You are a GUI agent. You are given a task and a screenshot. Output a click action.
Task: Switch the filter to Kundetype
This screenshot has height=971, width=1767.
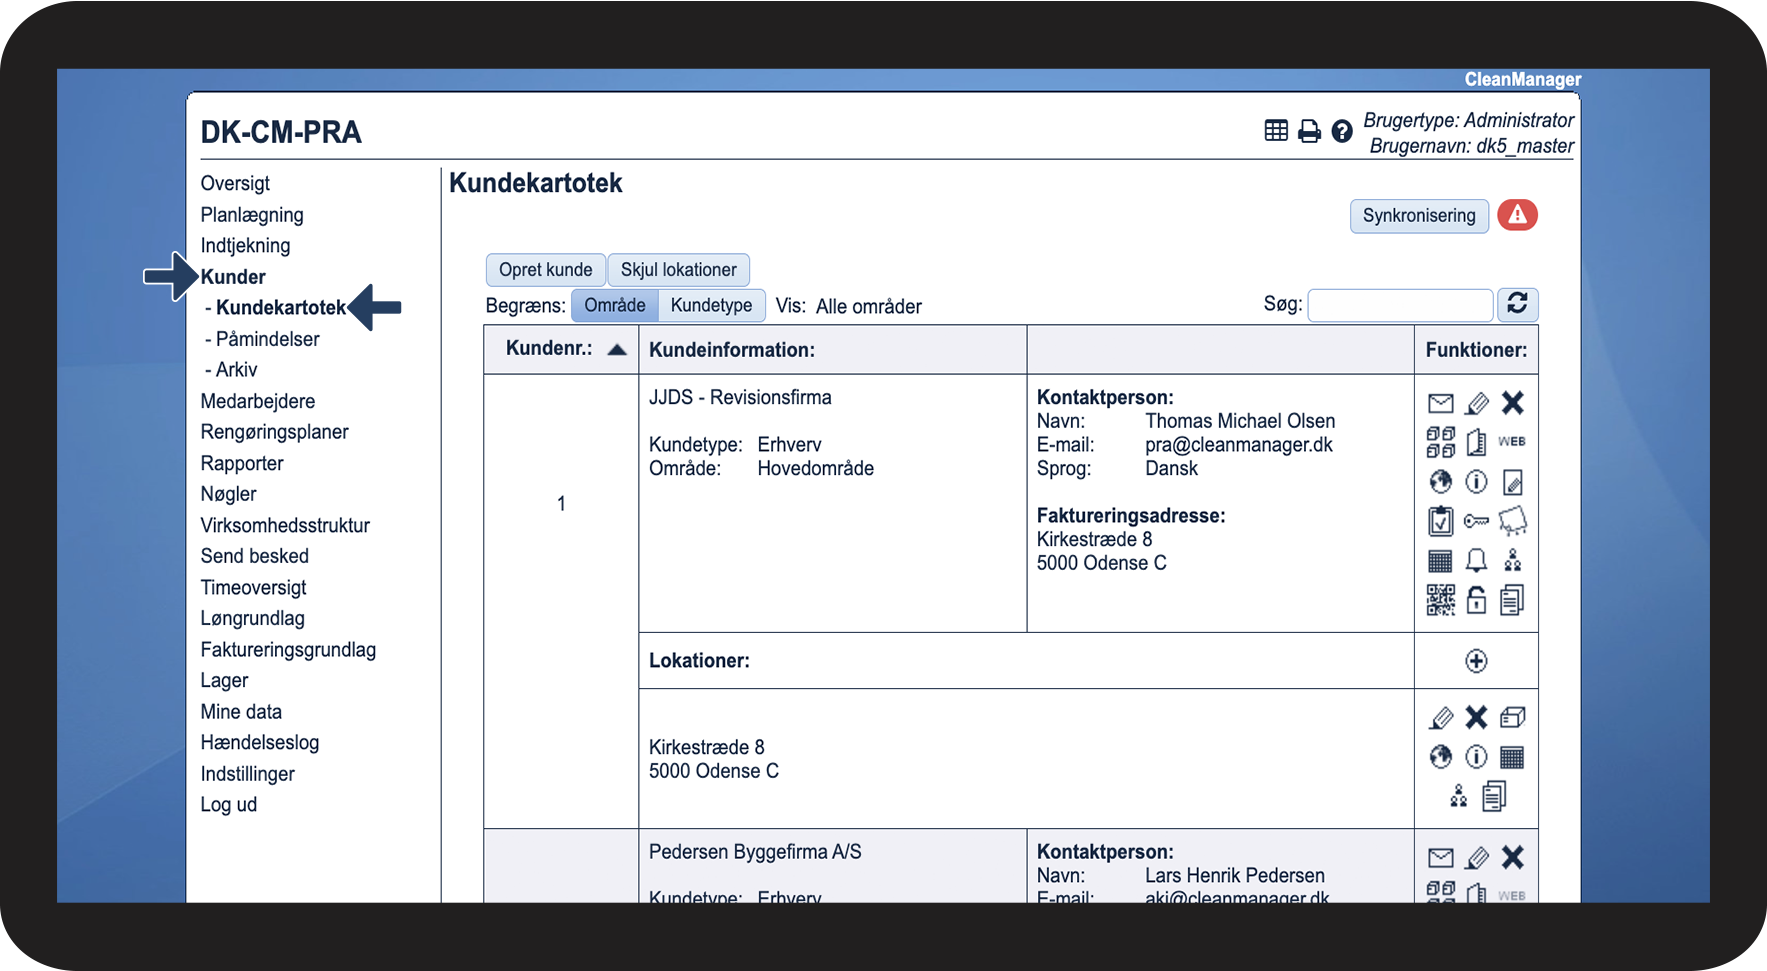pos(712,305)
